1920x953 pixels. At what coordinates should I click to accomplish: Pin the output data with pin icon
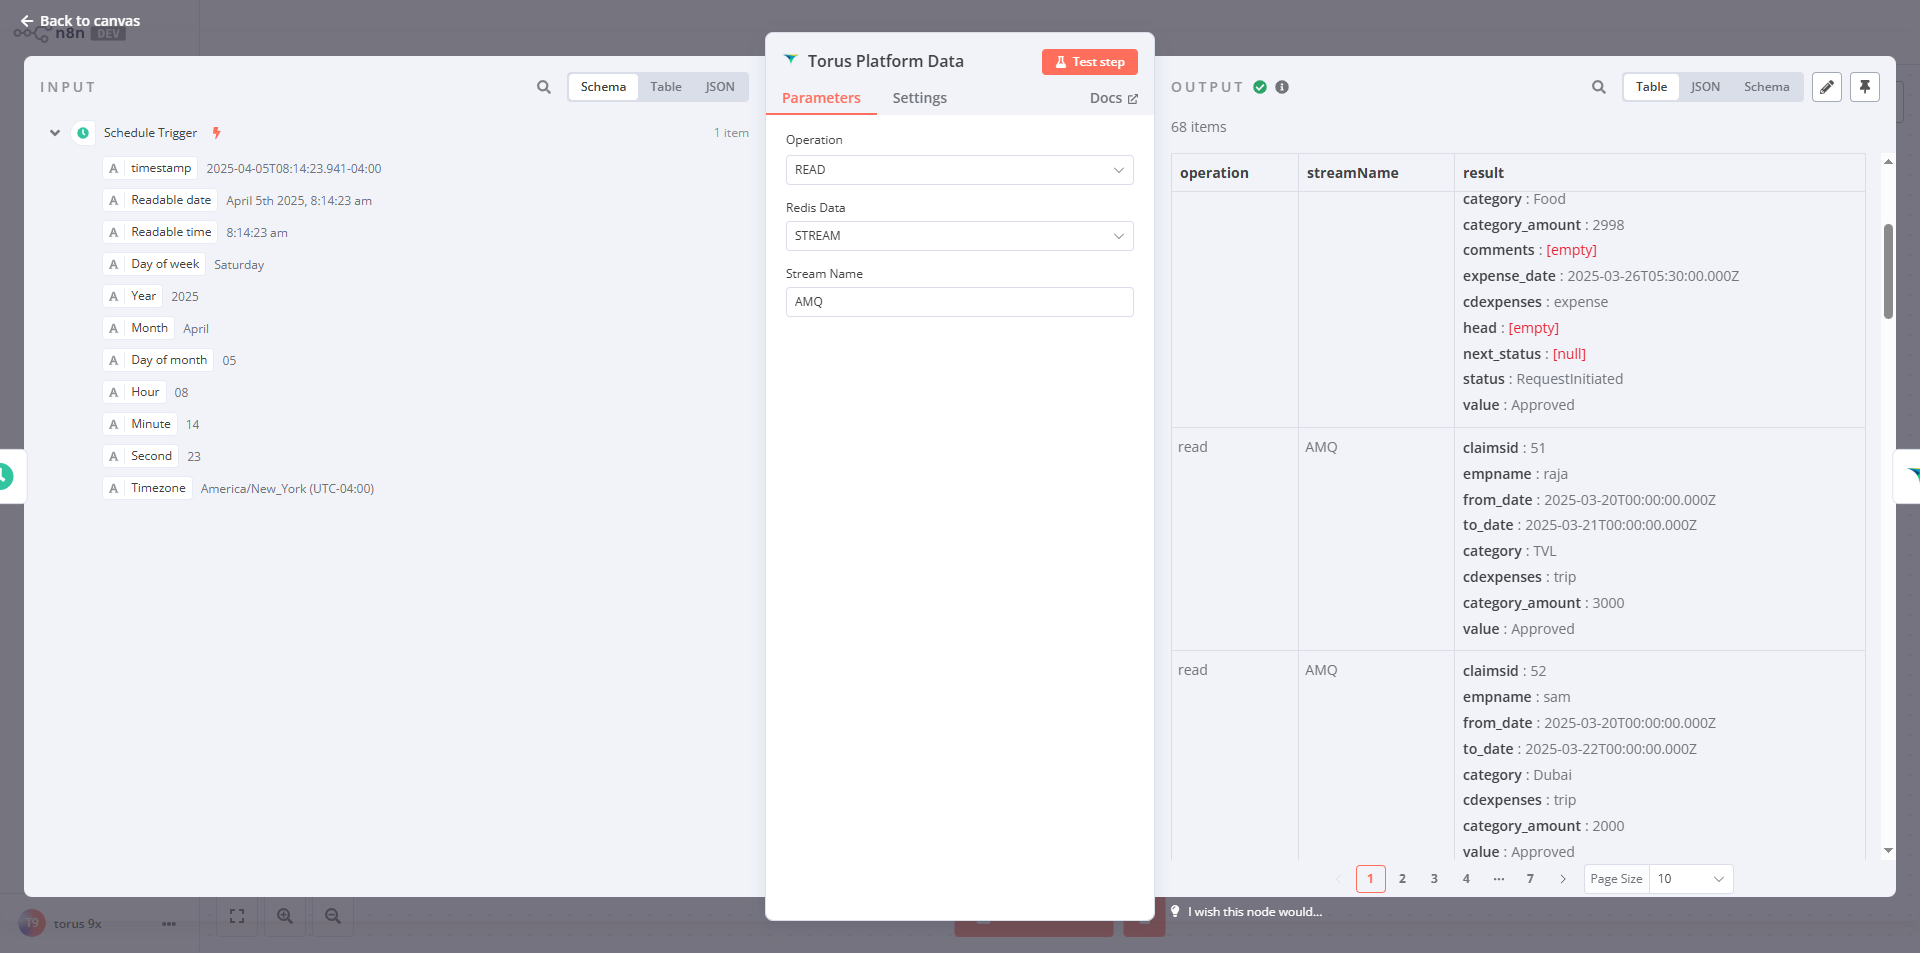tap(1864, 87)
